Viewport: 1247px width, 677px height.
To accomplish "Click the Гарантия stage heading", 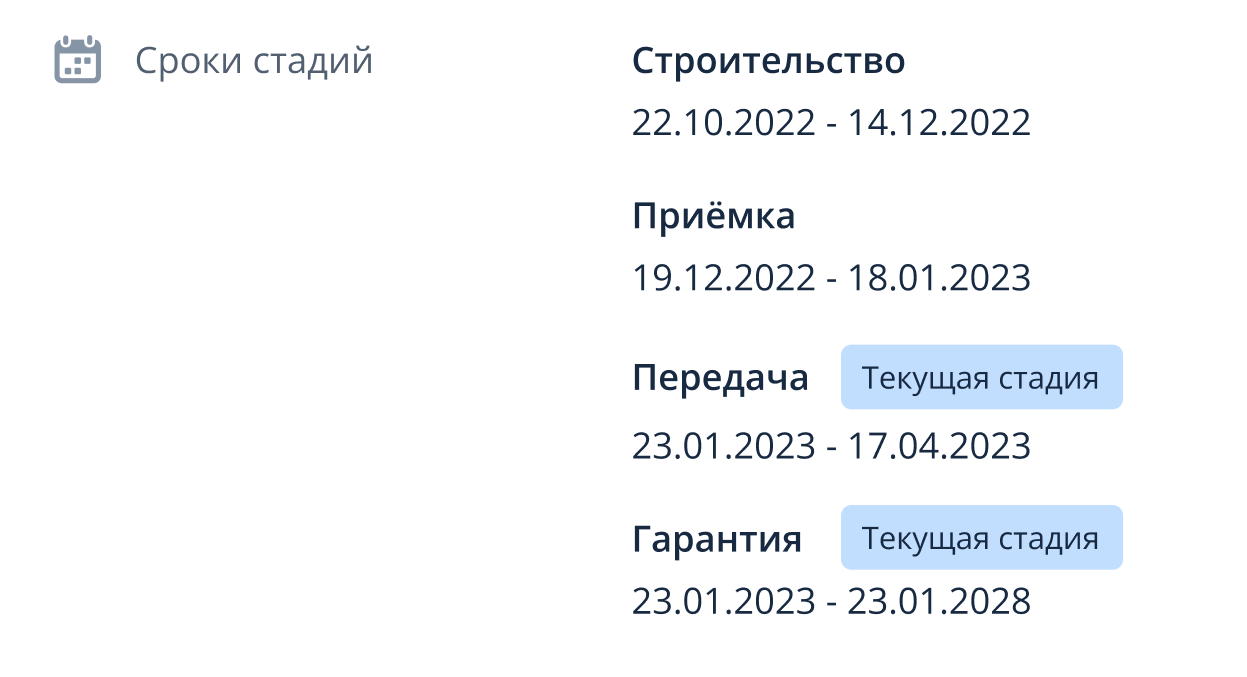I will (717, 540).
